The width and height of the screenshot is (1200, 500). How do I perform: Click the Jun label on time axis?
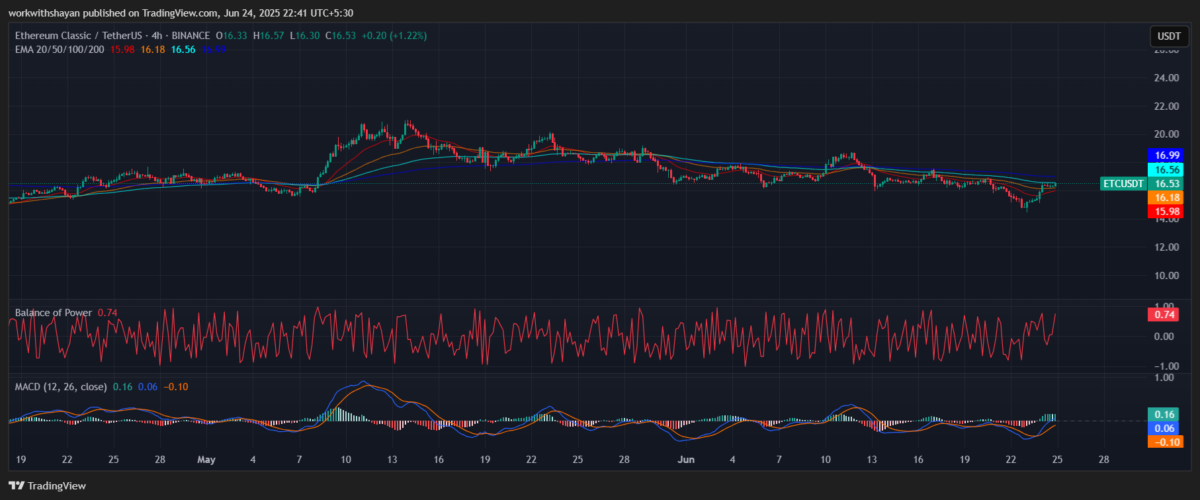[686, 460]
